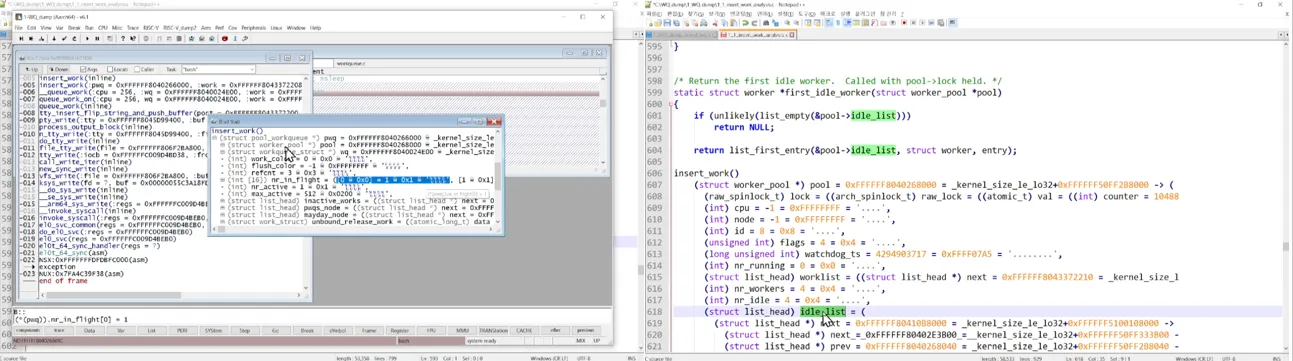Screen dimensions: 1293x361
Task: Expand the unbound_release_work work_struct node
Action: (223, 221)
